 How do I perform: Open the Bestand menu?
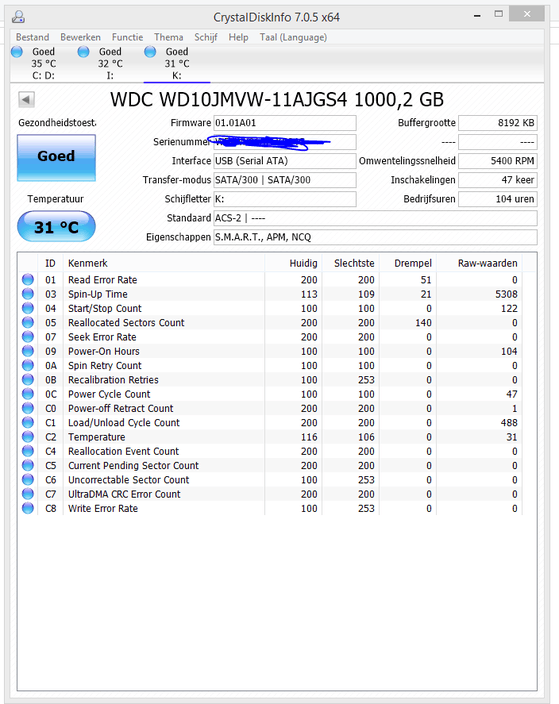click(32, 37)
